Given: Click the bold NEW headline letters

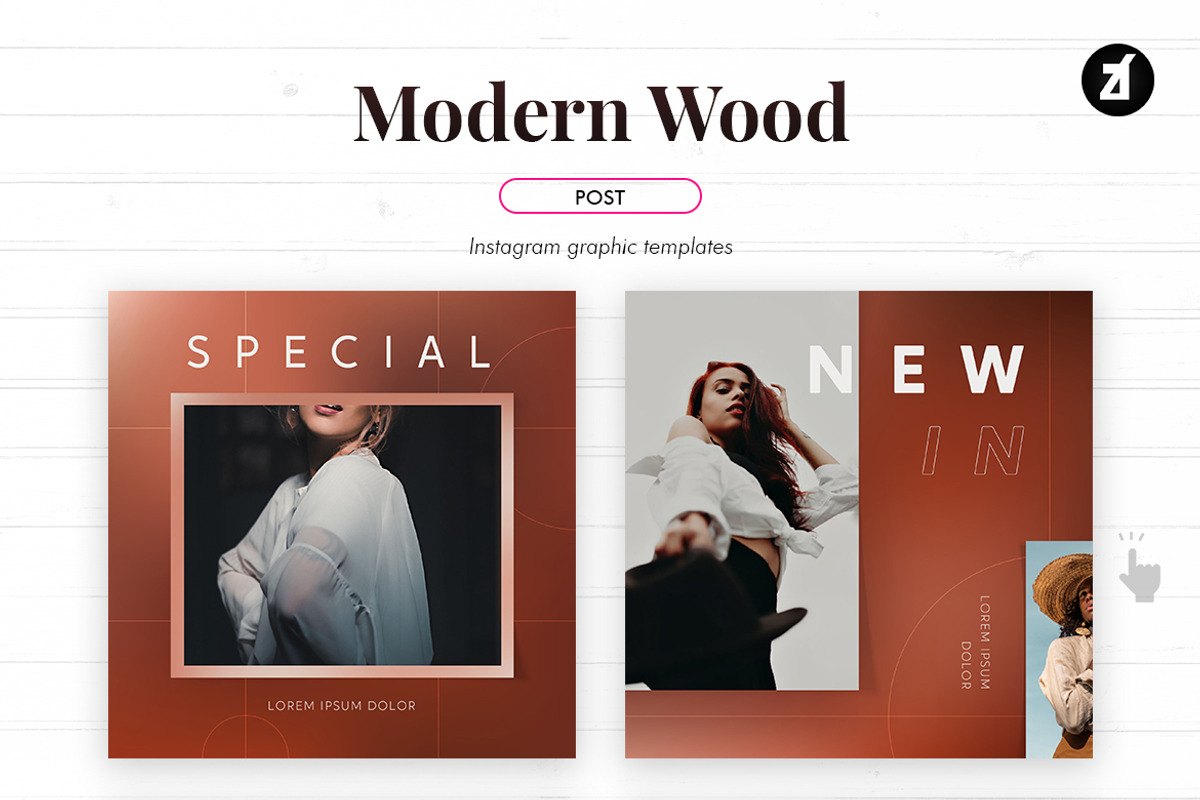Looking at the screenshot, I should pos(917,368).
